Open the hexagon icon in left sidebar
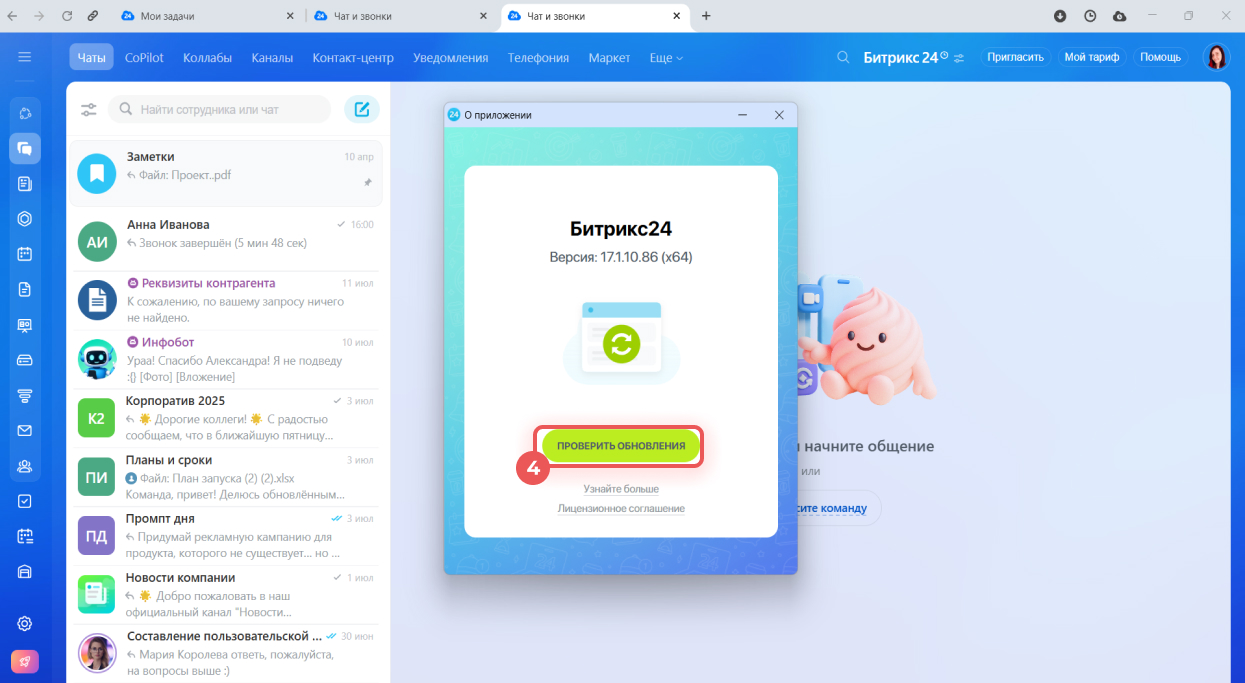This screenshot has width=1245, height=683. pyautogui.click(x=25, y=219)
